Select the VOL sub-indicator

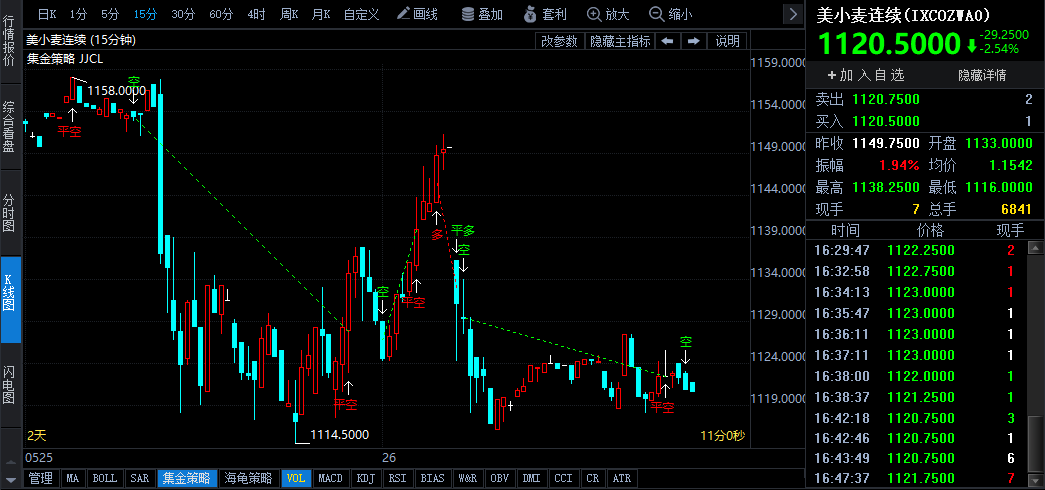click(296, 478)
